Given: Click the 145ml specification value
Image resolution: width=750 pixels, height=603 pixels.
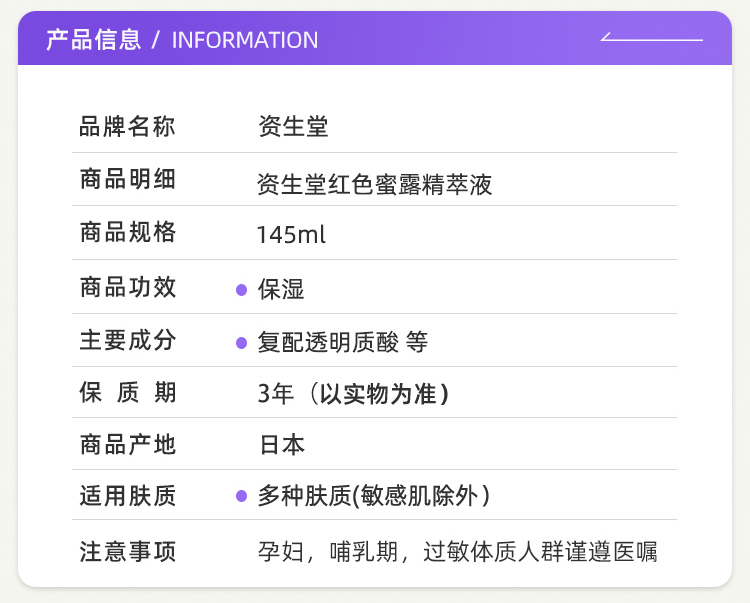Looking at the screenshot, I should (291, 235).
